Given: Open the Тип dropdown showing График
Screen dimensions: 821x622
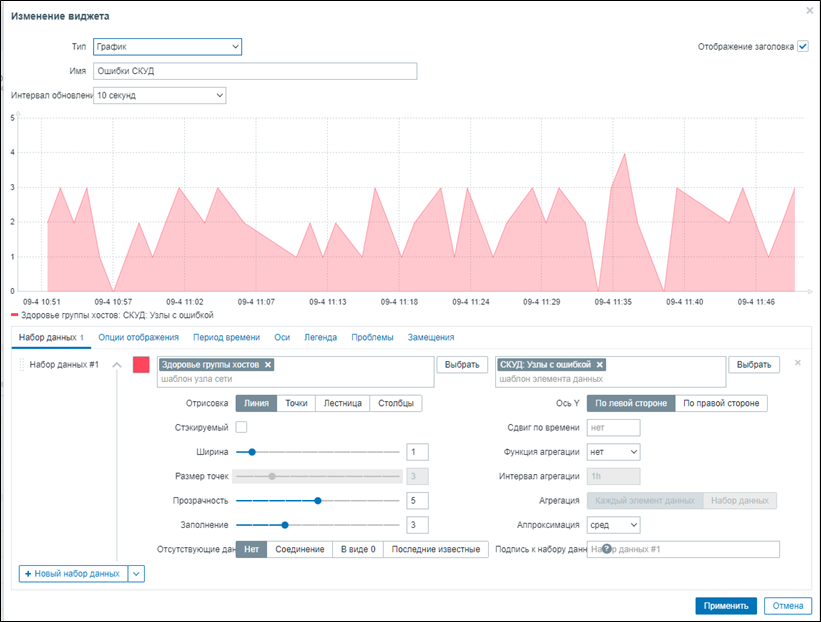Looking at the screenshot, I should click(167, 47).
